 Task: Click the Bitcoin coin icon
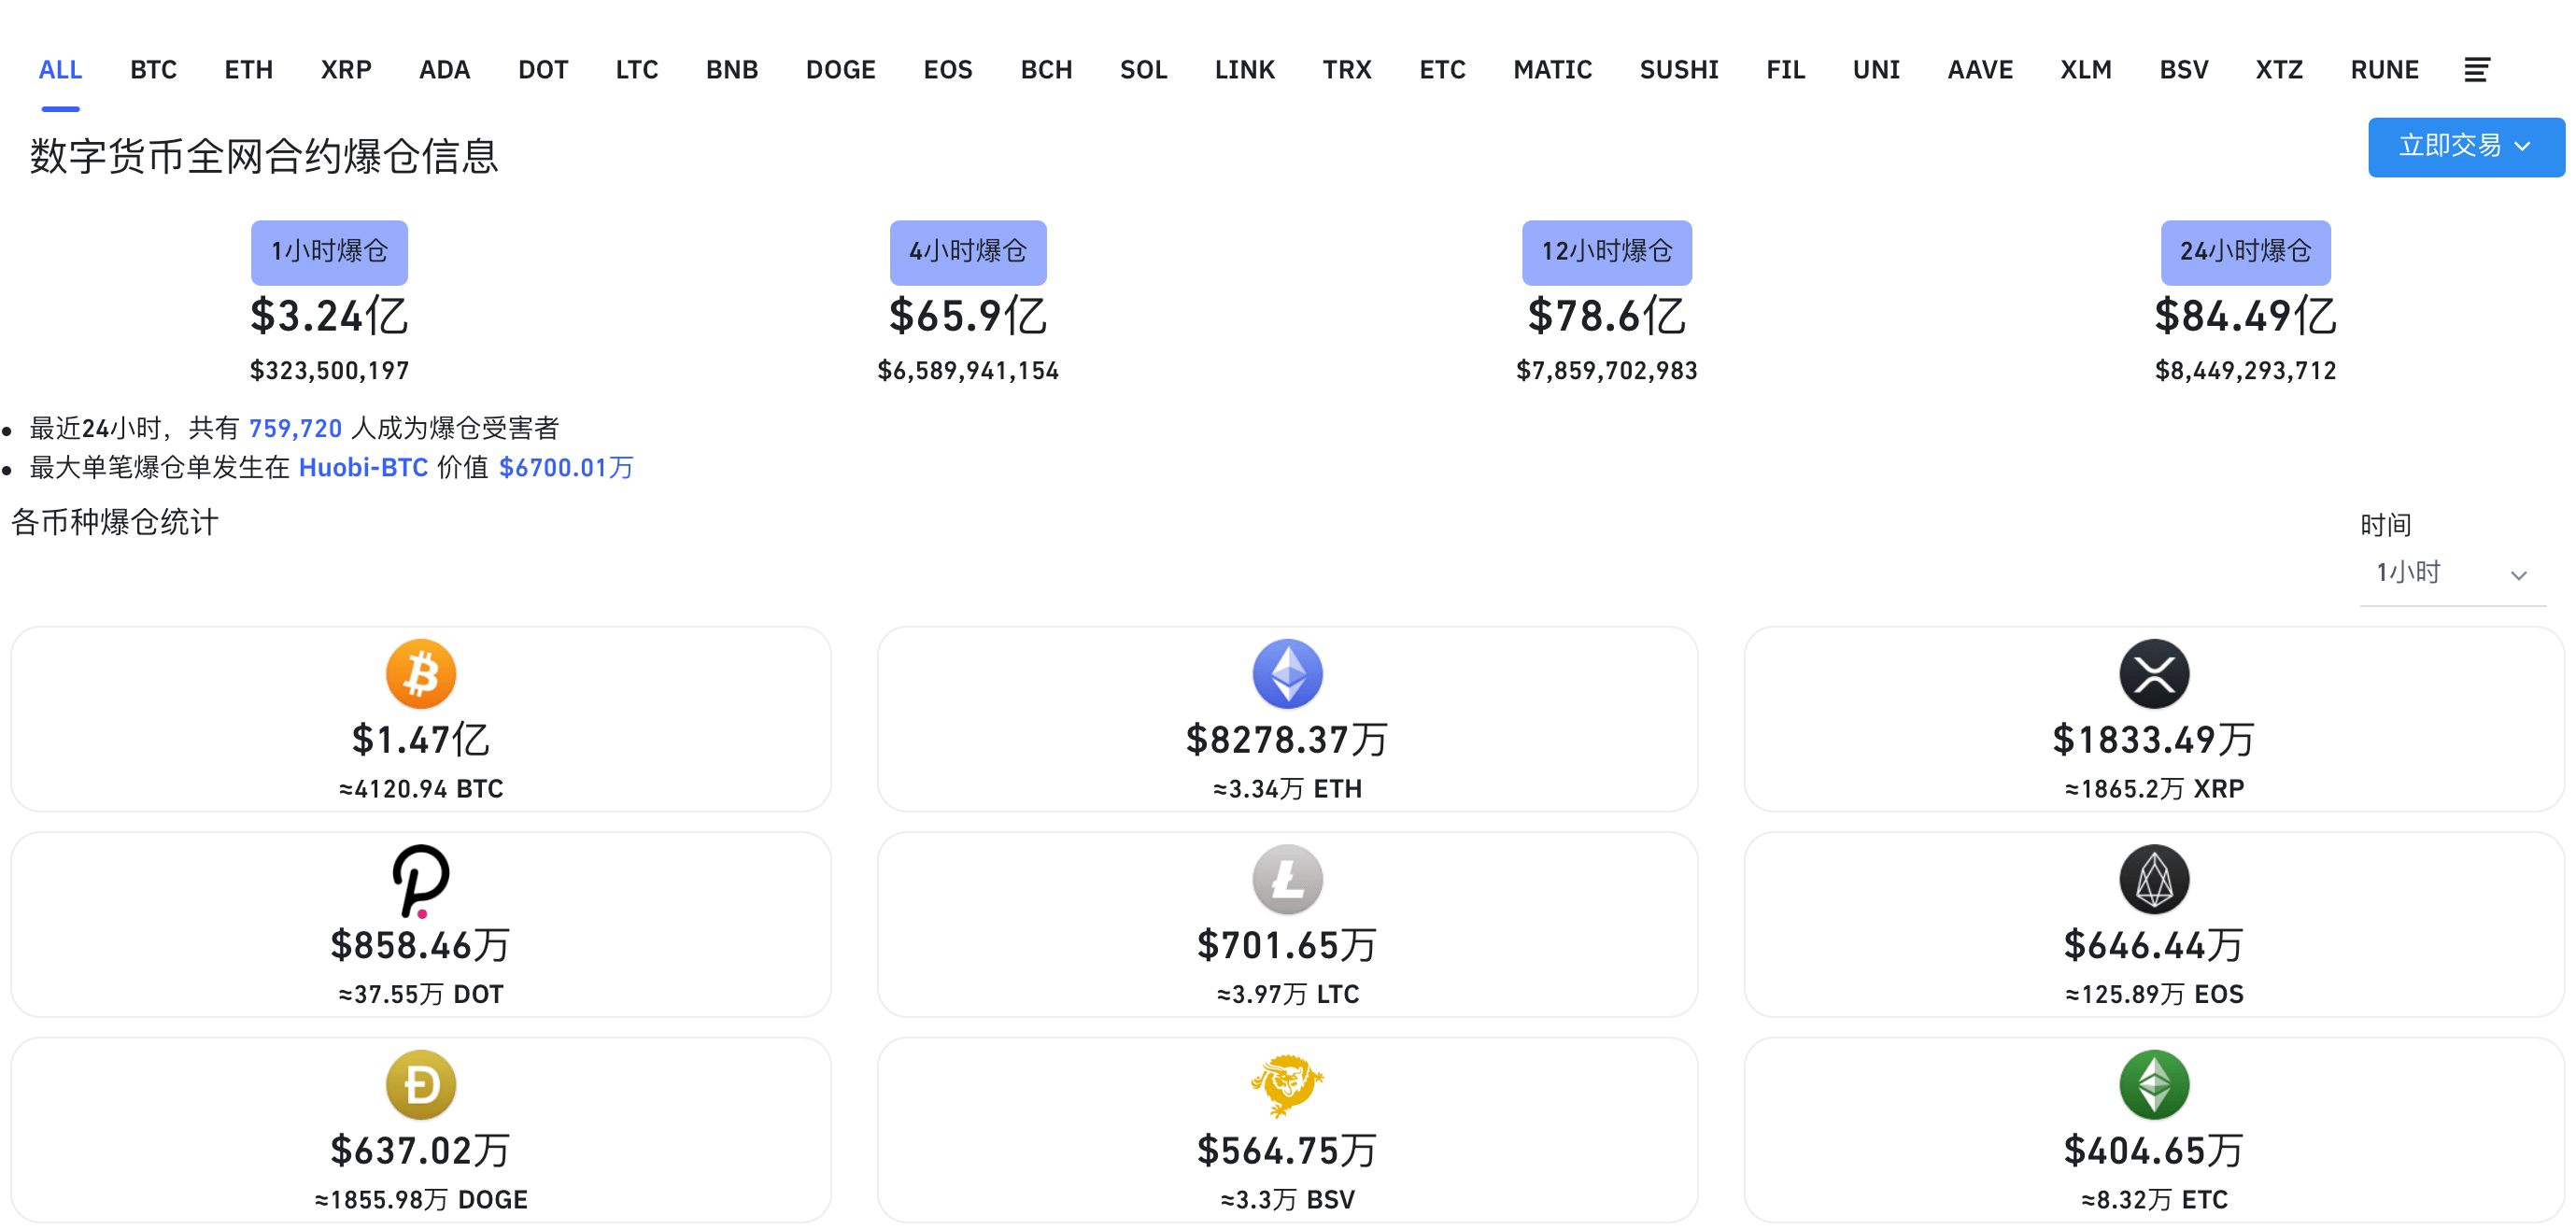pos(421,673)
